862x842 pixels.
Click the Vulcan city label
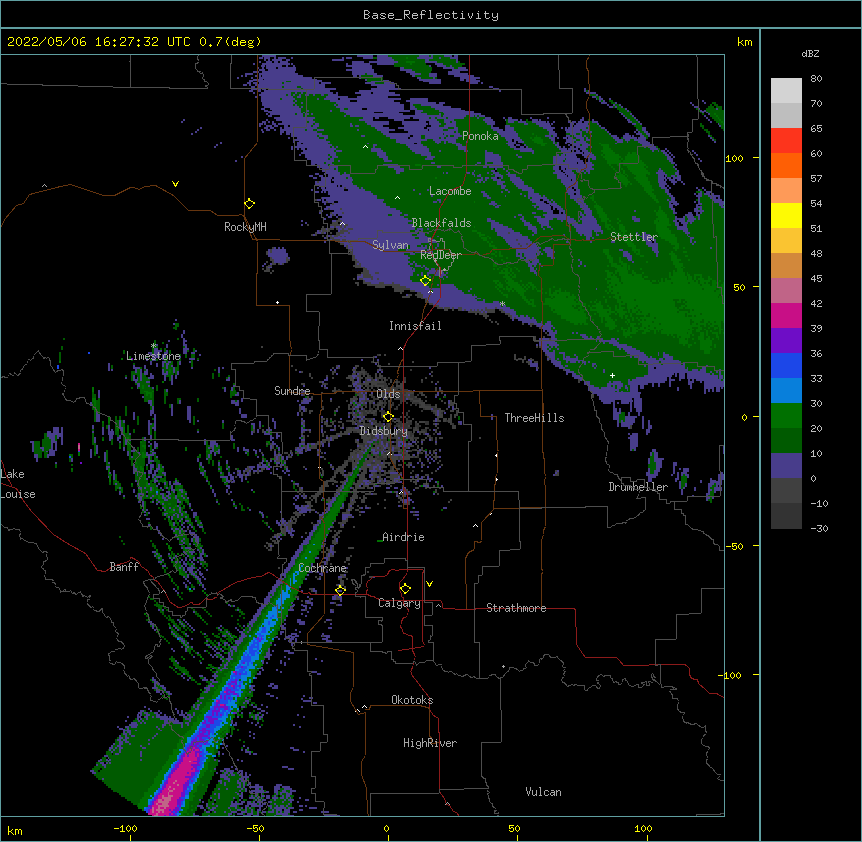tap(543, 792)
